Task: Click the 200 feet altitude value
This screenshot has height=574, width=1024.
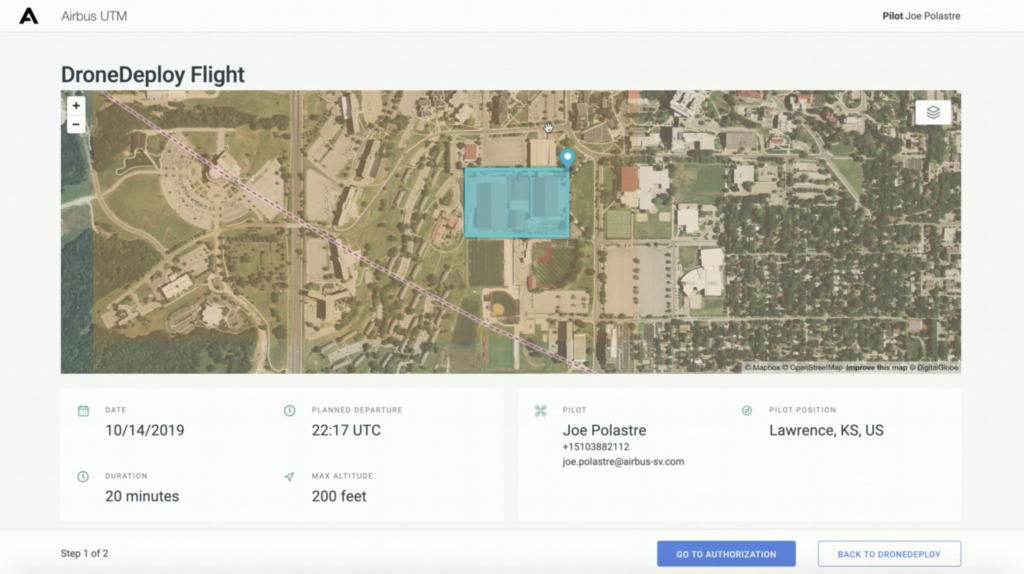Action: click(339, 496)
